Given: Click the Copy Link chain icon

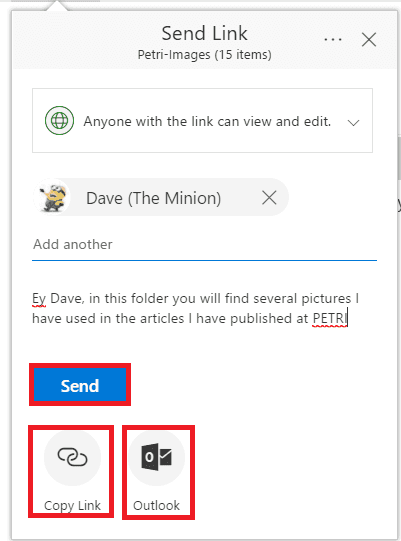Looking at the screenshot, I should (x=72, y=458).
